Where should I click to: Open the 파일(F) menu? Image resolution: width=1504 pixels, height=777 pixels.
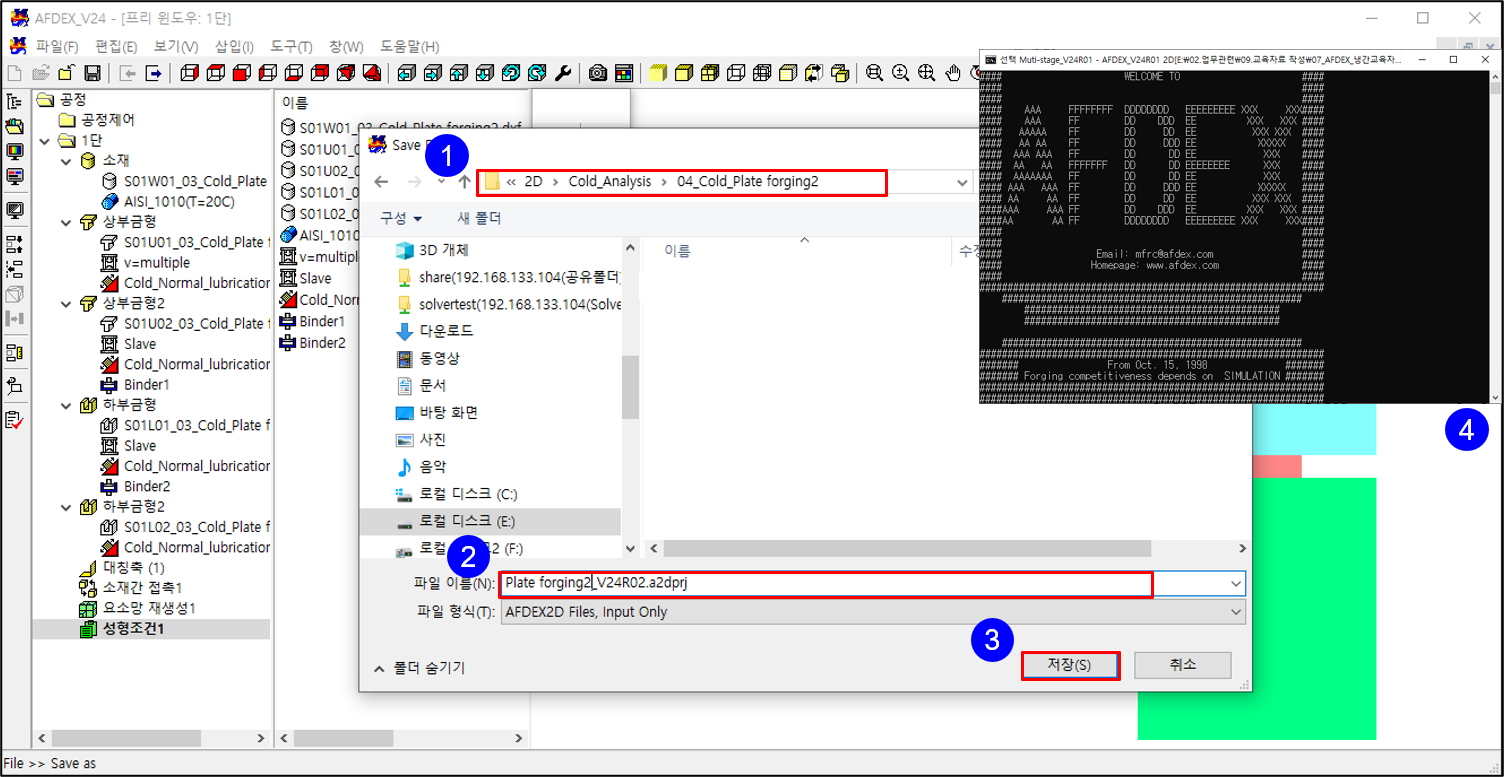click(x=57, y=47)
